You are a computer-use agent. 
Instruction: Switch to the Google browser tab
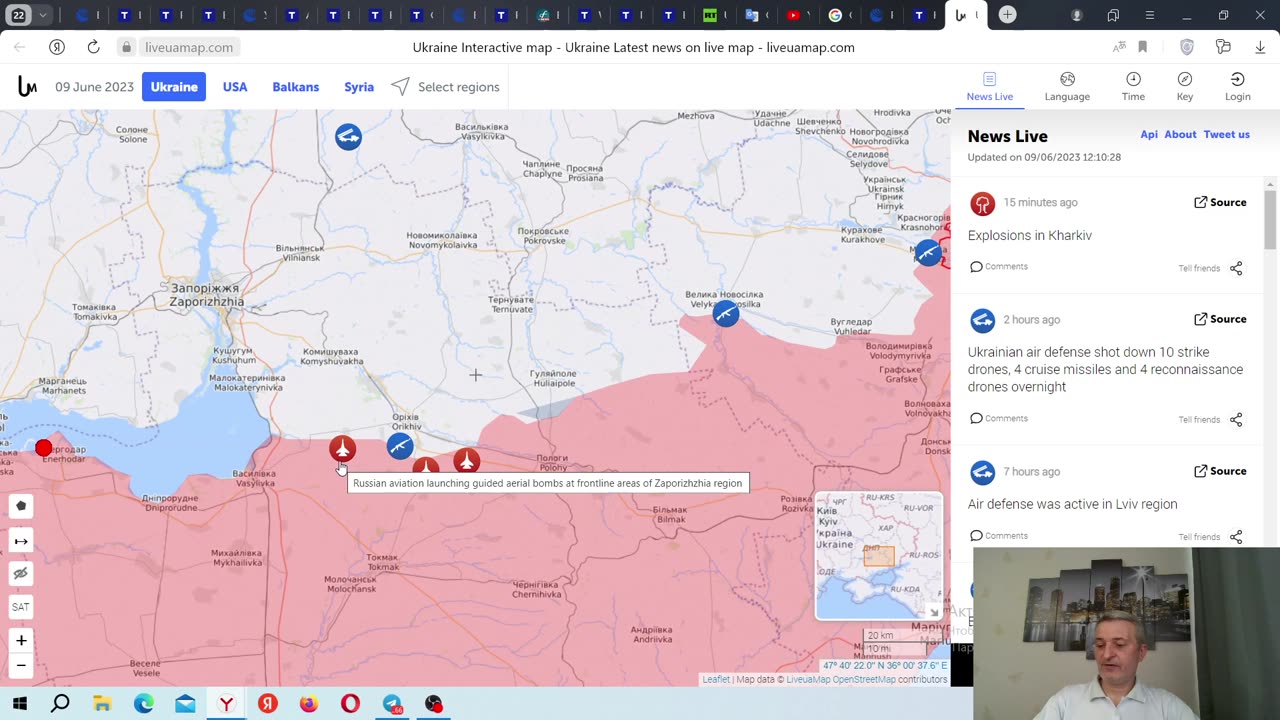[836, 15]
